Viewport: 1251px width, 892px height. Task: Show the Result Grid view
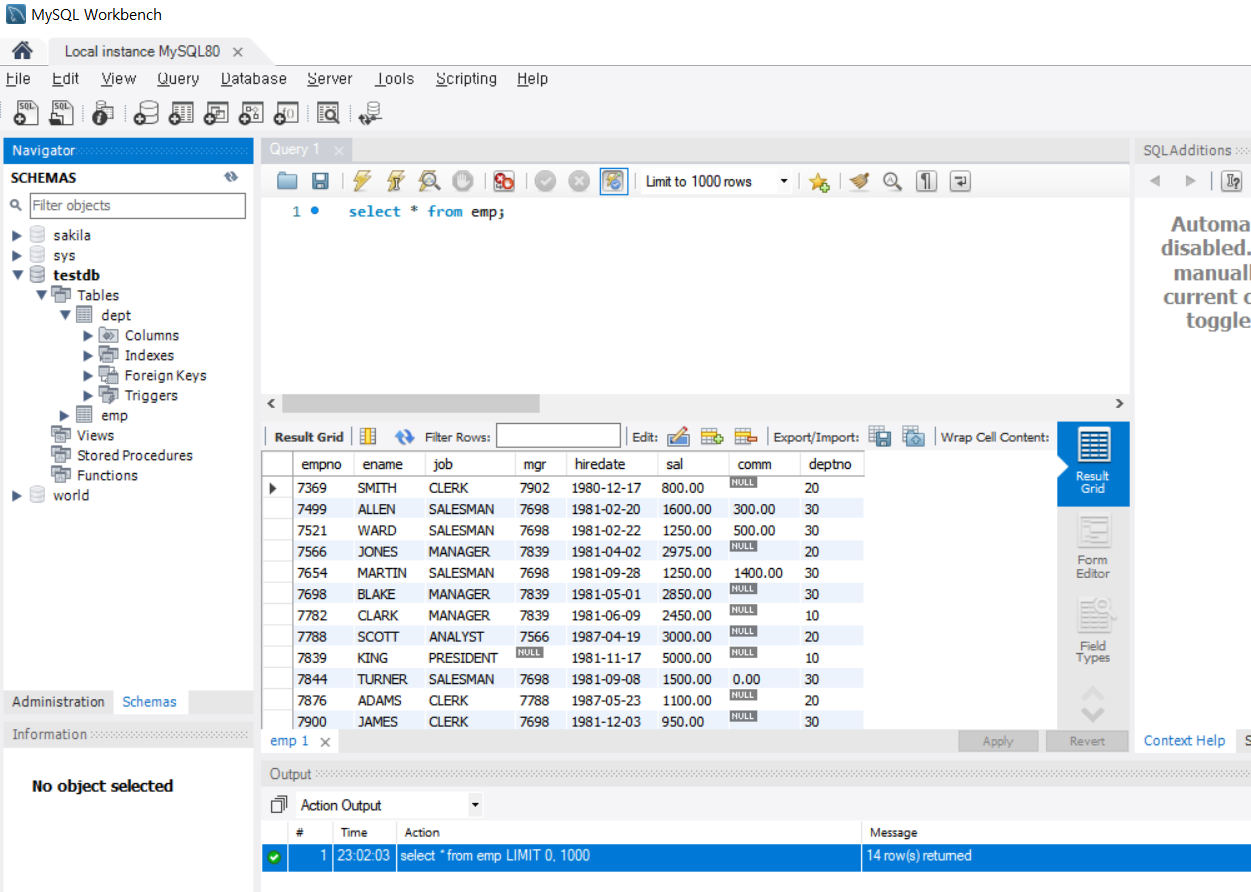pyautogui.click(x=1093, y=463)
